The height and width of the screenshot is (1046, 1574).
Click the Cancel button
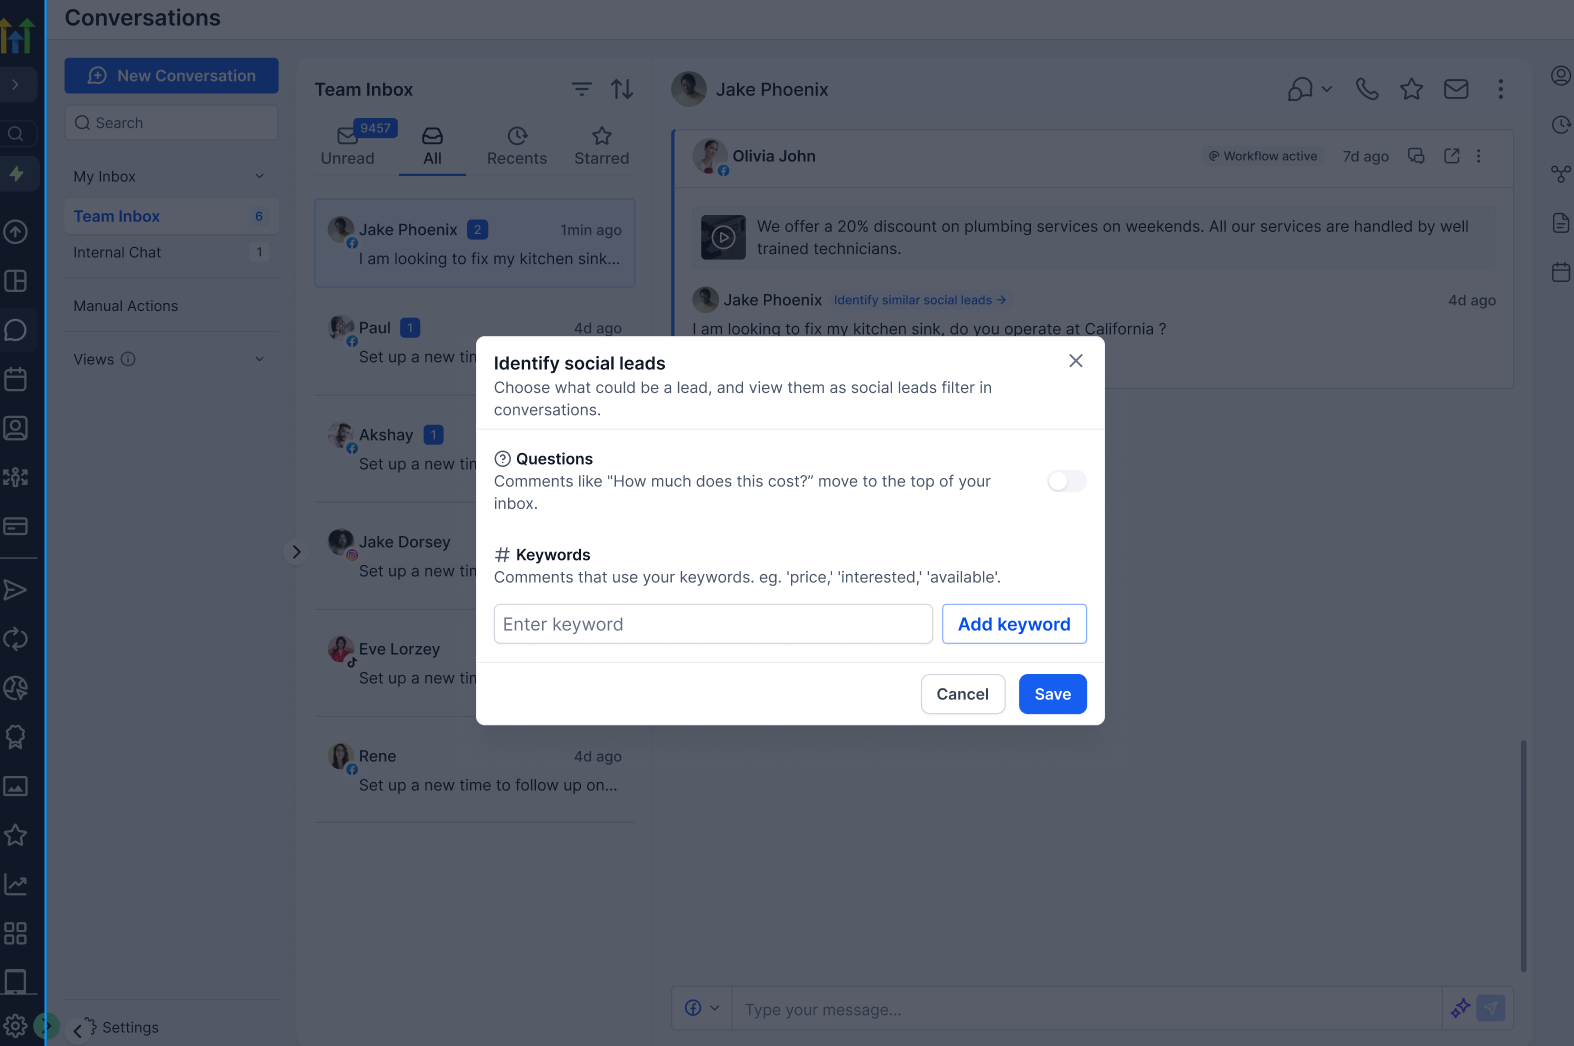[x=962, y=694]
